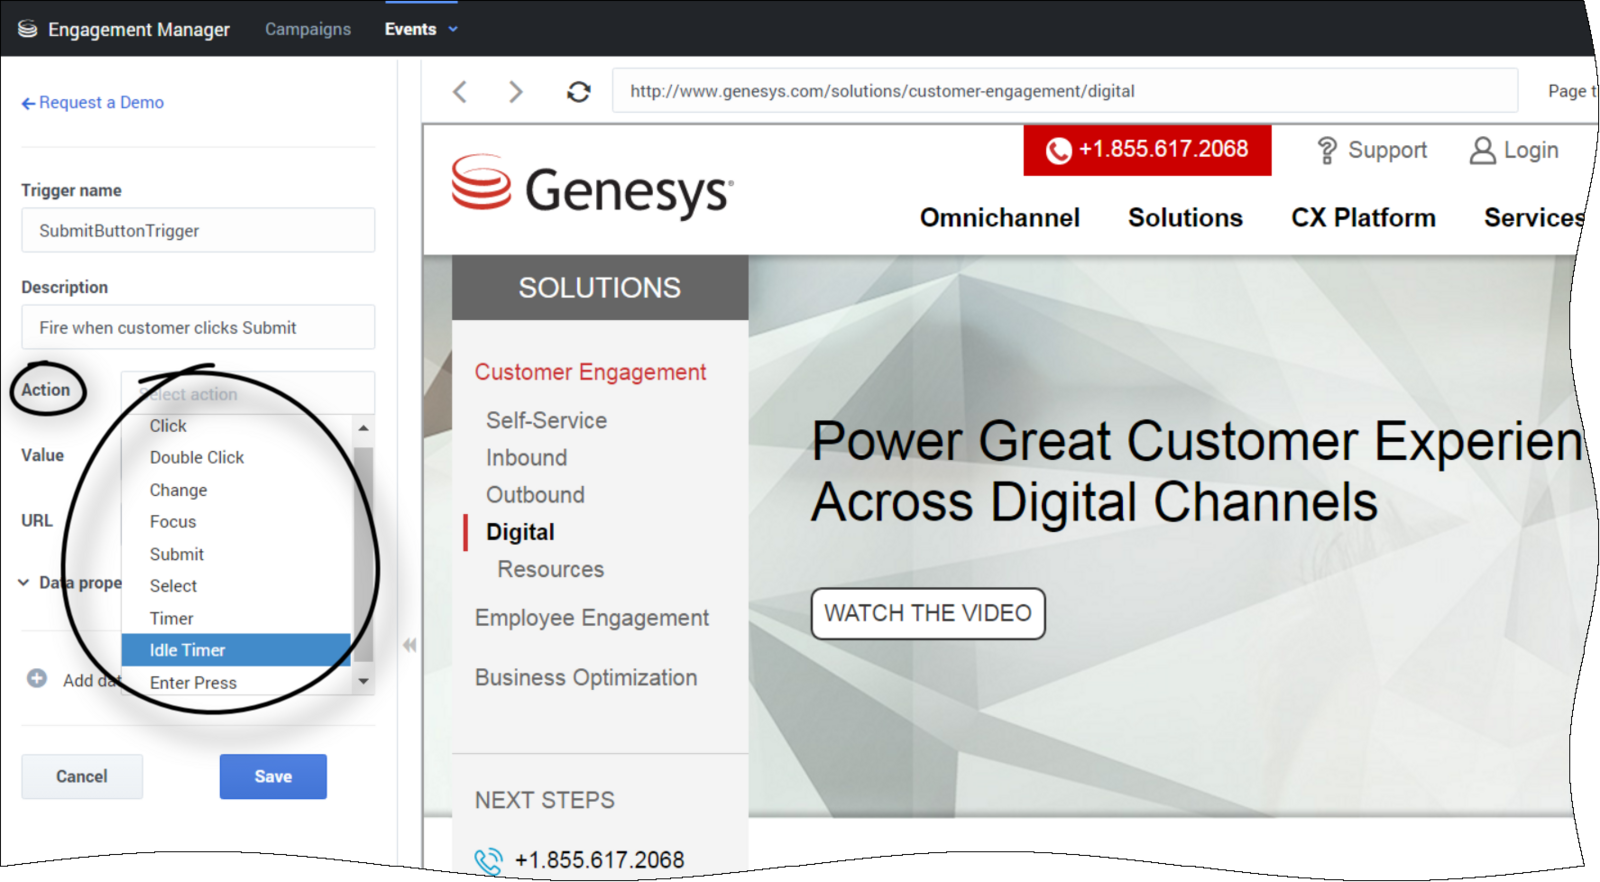Click the Value field label
This screenshot has height=882, width=1600.
(43, 455)
